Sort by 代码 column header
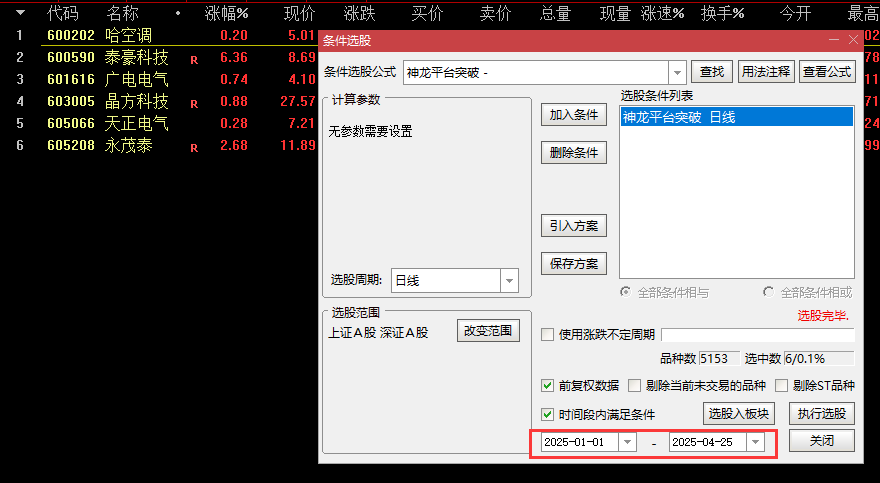Screen dimensions: 880x483 point(63,12)
